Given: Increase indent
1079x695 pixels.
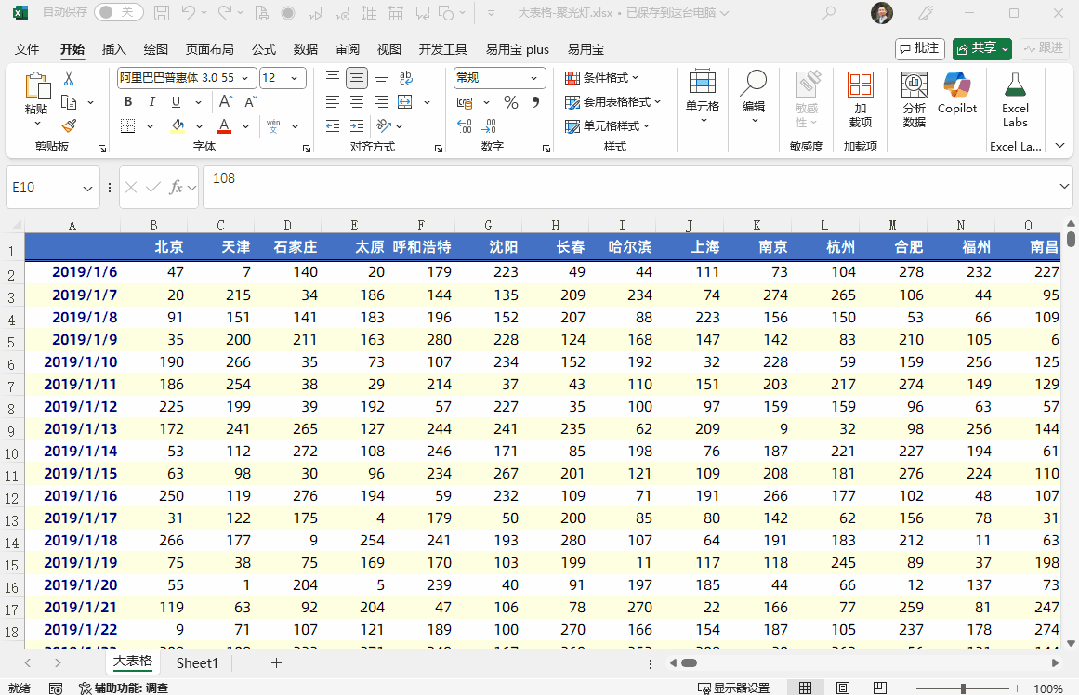Looking at the screenshot, I should tap(356, 126).
